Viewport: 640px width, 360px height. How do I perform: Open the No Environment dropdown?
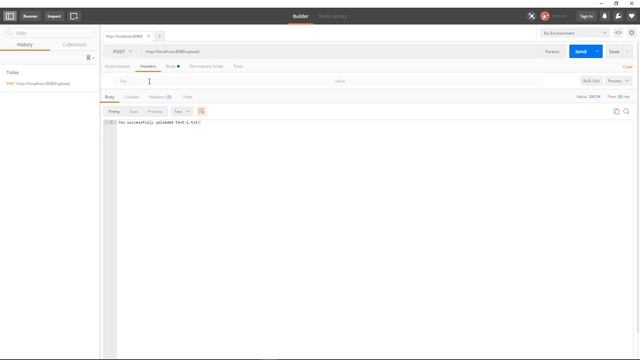575,33
